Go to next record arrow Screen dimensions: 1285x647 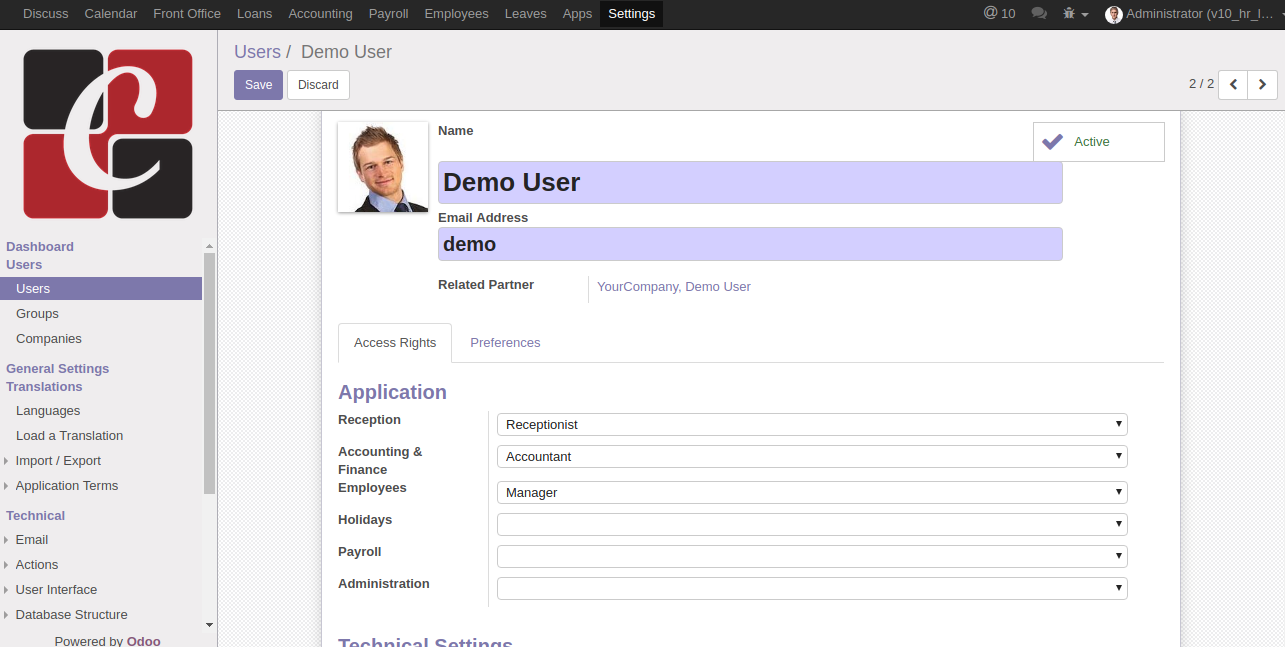click(1262, 85)
